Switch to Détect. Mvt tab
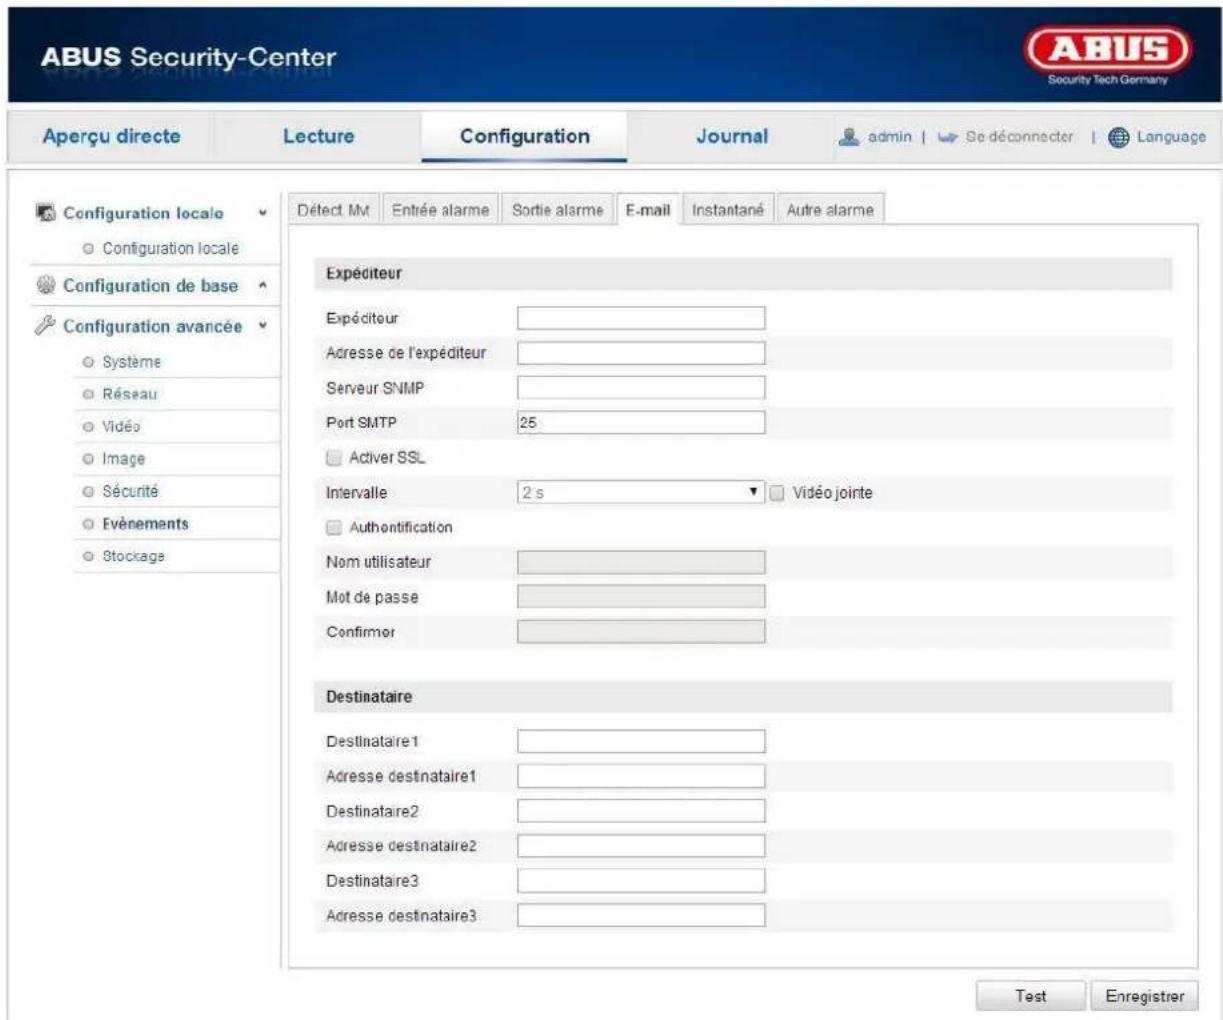Screen dimensions: 1223x1020 click(x=334, y=210)
